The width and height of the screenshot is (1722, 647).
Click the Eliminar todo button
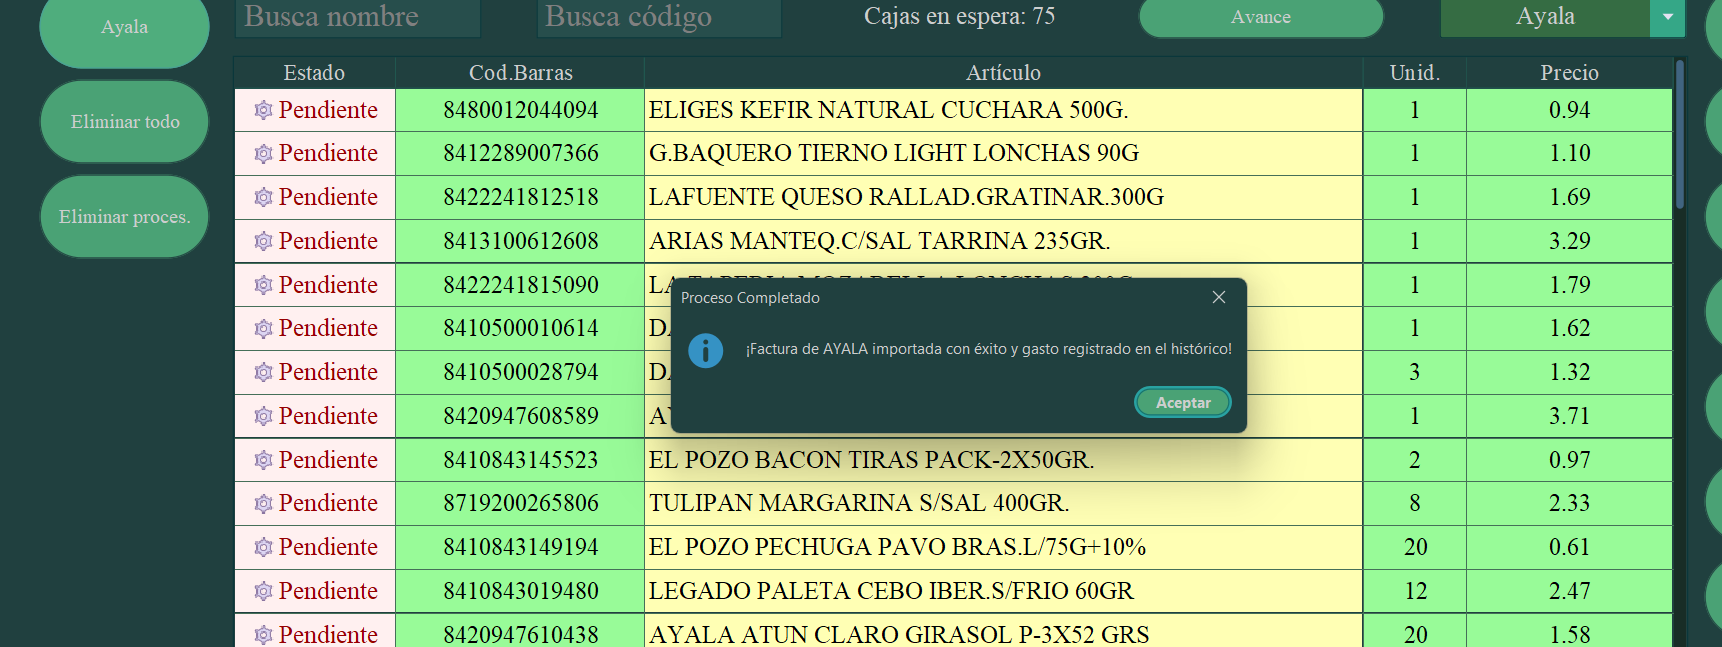(x=124, y=121)
